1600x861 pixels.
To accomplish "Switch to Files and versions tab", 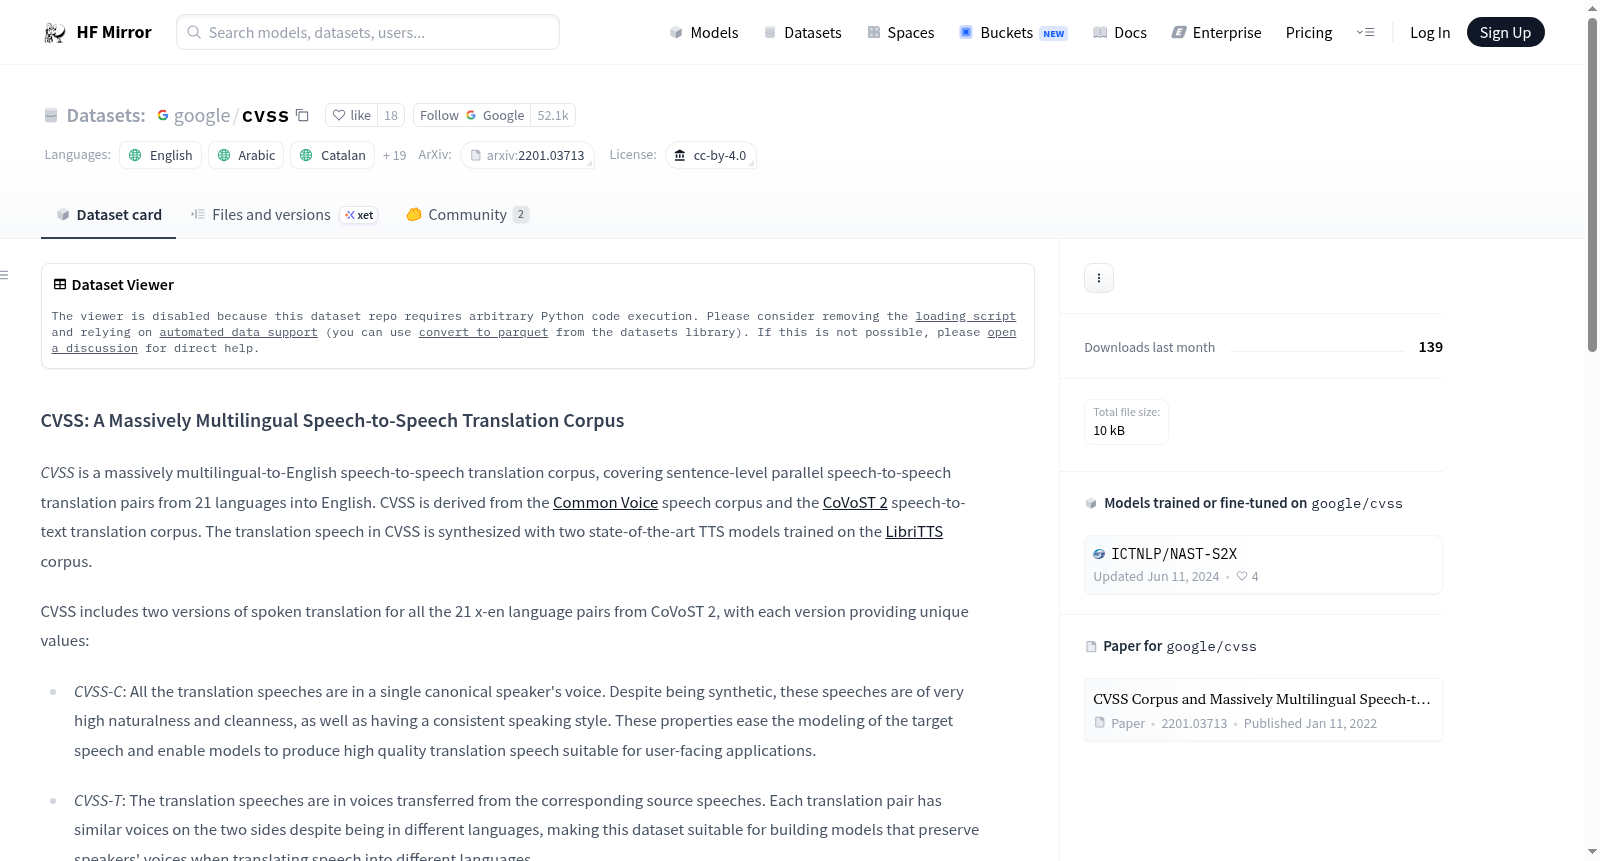I will [x=284, y=215].
